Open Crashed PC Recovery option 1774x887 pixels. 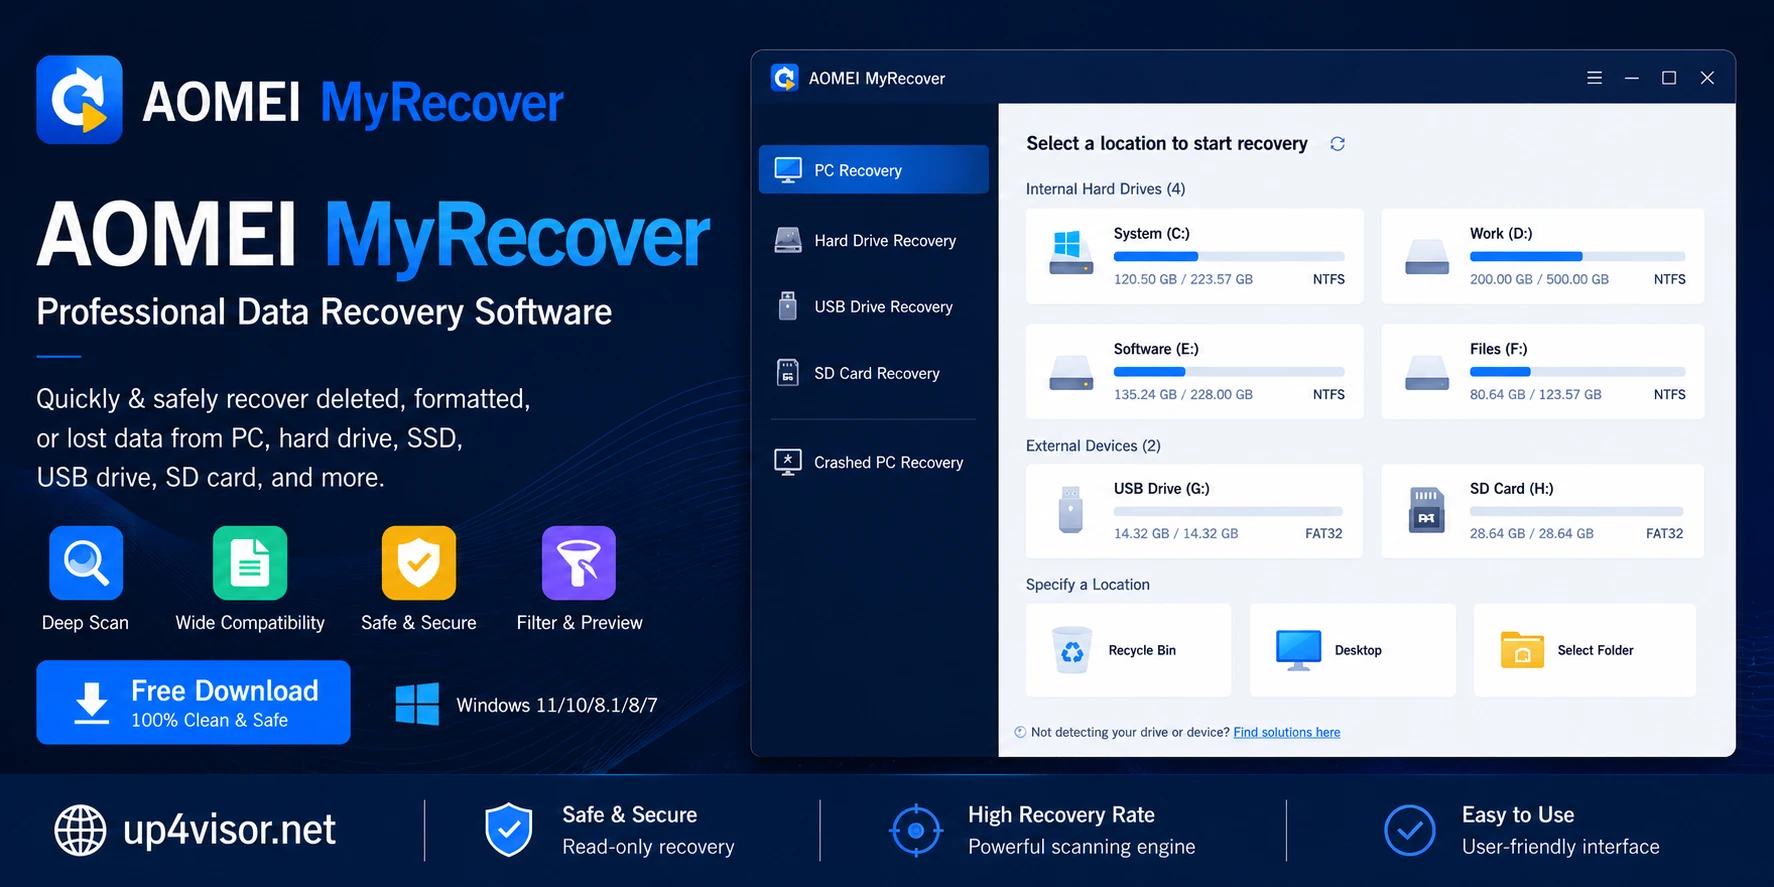click(x=874, y=462)
